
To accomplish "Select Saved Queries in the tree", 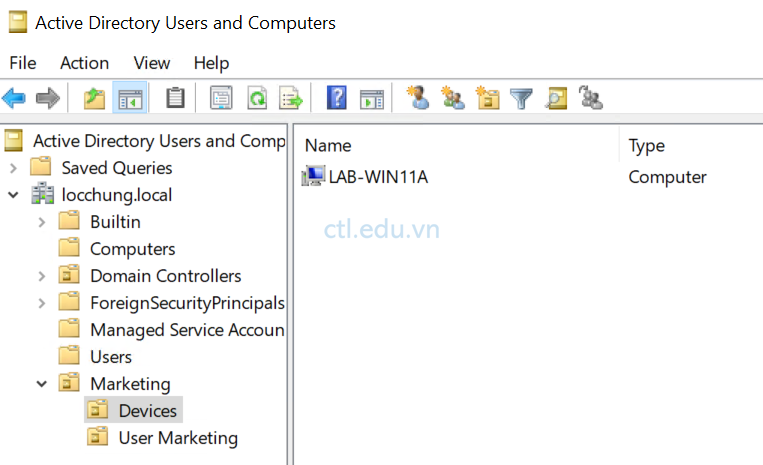I will (x=117, y=168).
